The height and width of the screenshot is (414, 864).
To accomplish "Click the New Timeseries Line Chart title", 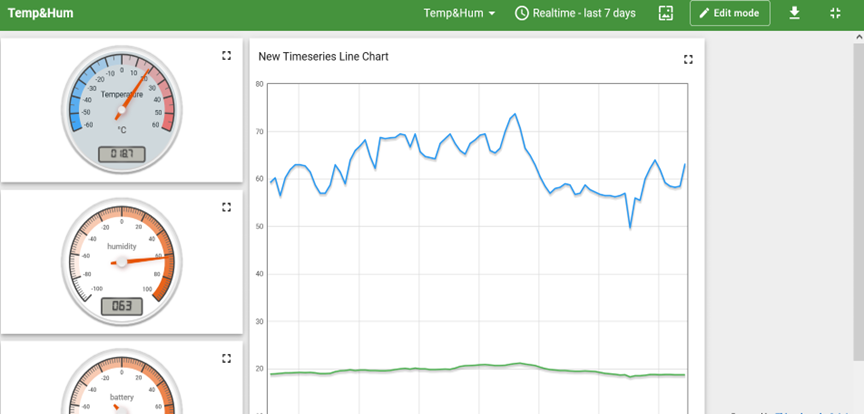I will pyautogui.click(x=323, y=57).
